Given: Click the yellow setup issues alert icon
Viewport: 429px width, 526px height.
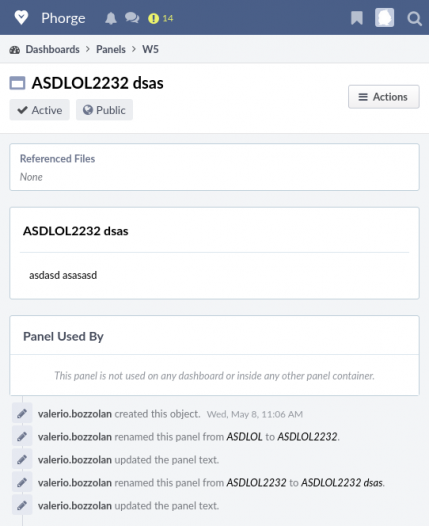Looking at the screenshot, I should 153,18.
